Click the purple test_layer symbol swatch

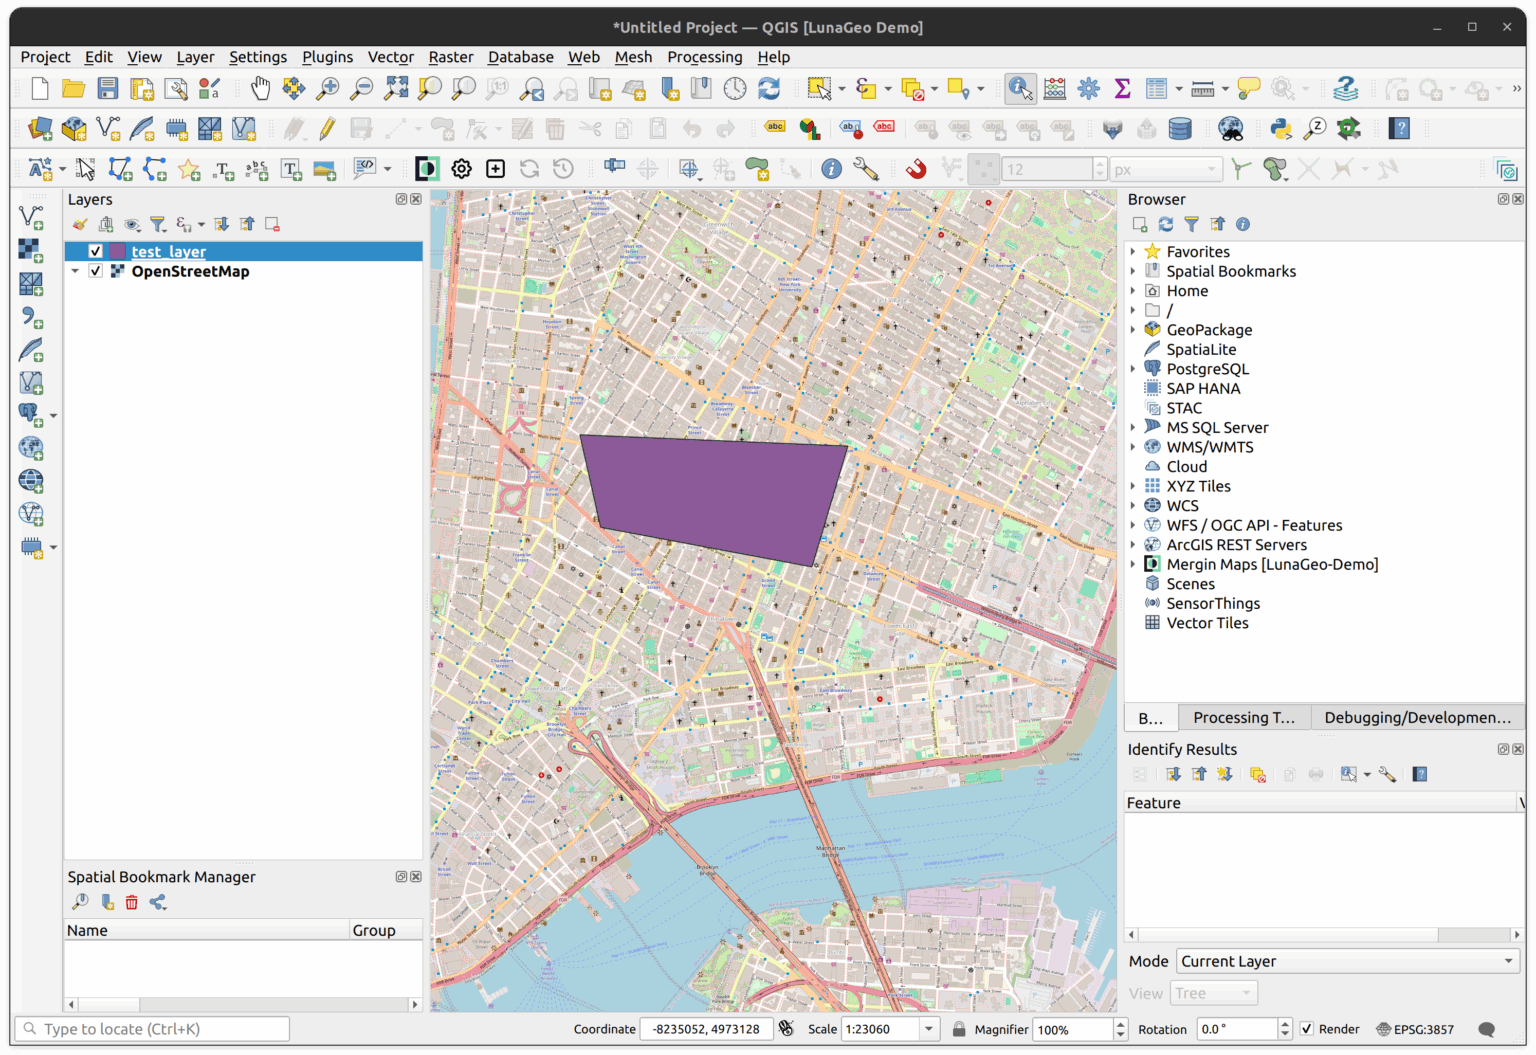click(118, 252)
